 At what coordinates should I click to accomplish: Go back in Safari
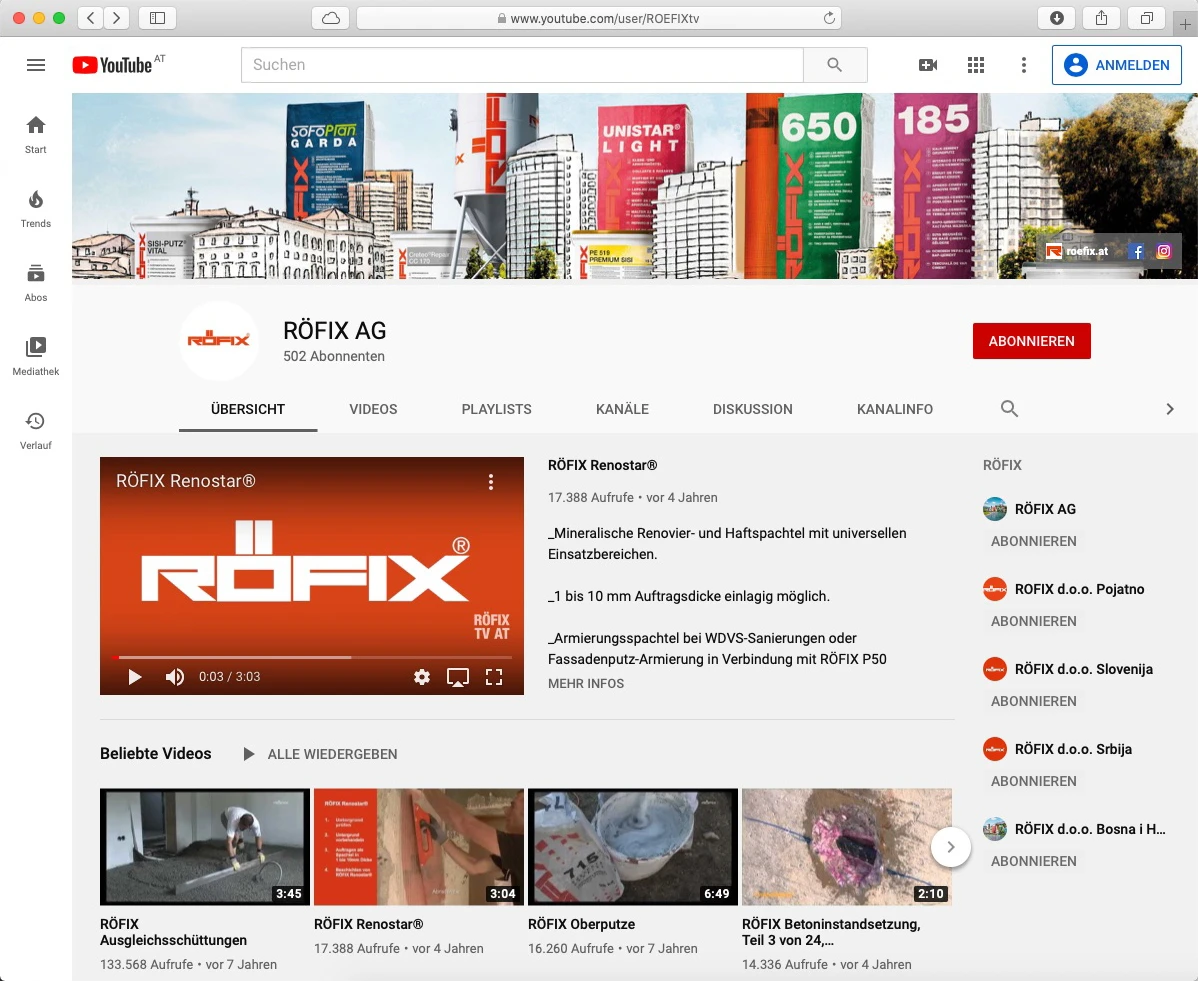tap(91, 18)
